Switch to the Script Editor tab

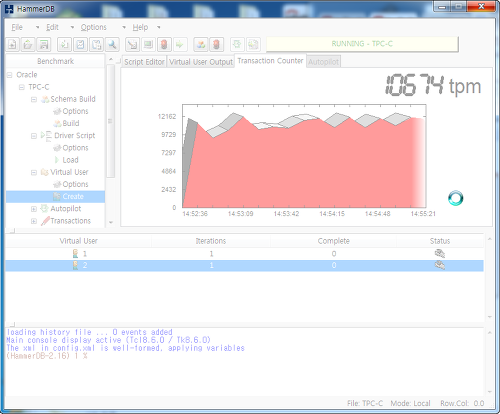click(x=144, y=62)
